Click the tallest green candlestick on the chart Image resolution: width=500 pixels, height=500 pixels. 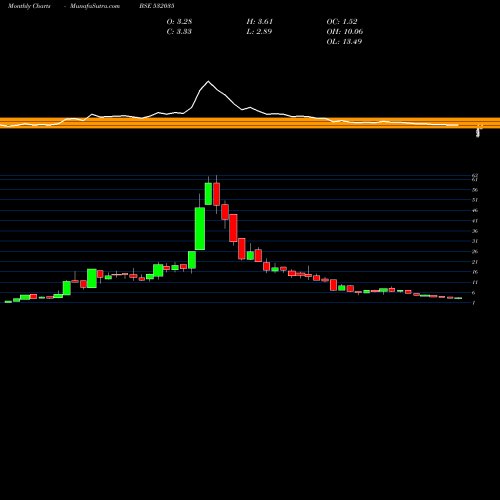point(200,229)
